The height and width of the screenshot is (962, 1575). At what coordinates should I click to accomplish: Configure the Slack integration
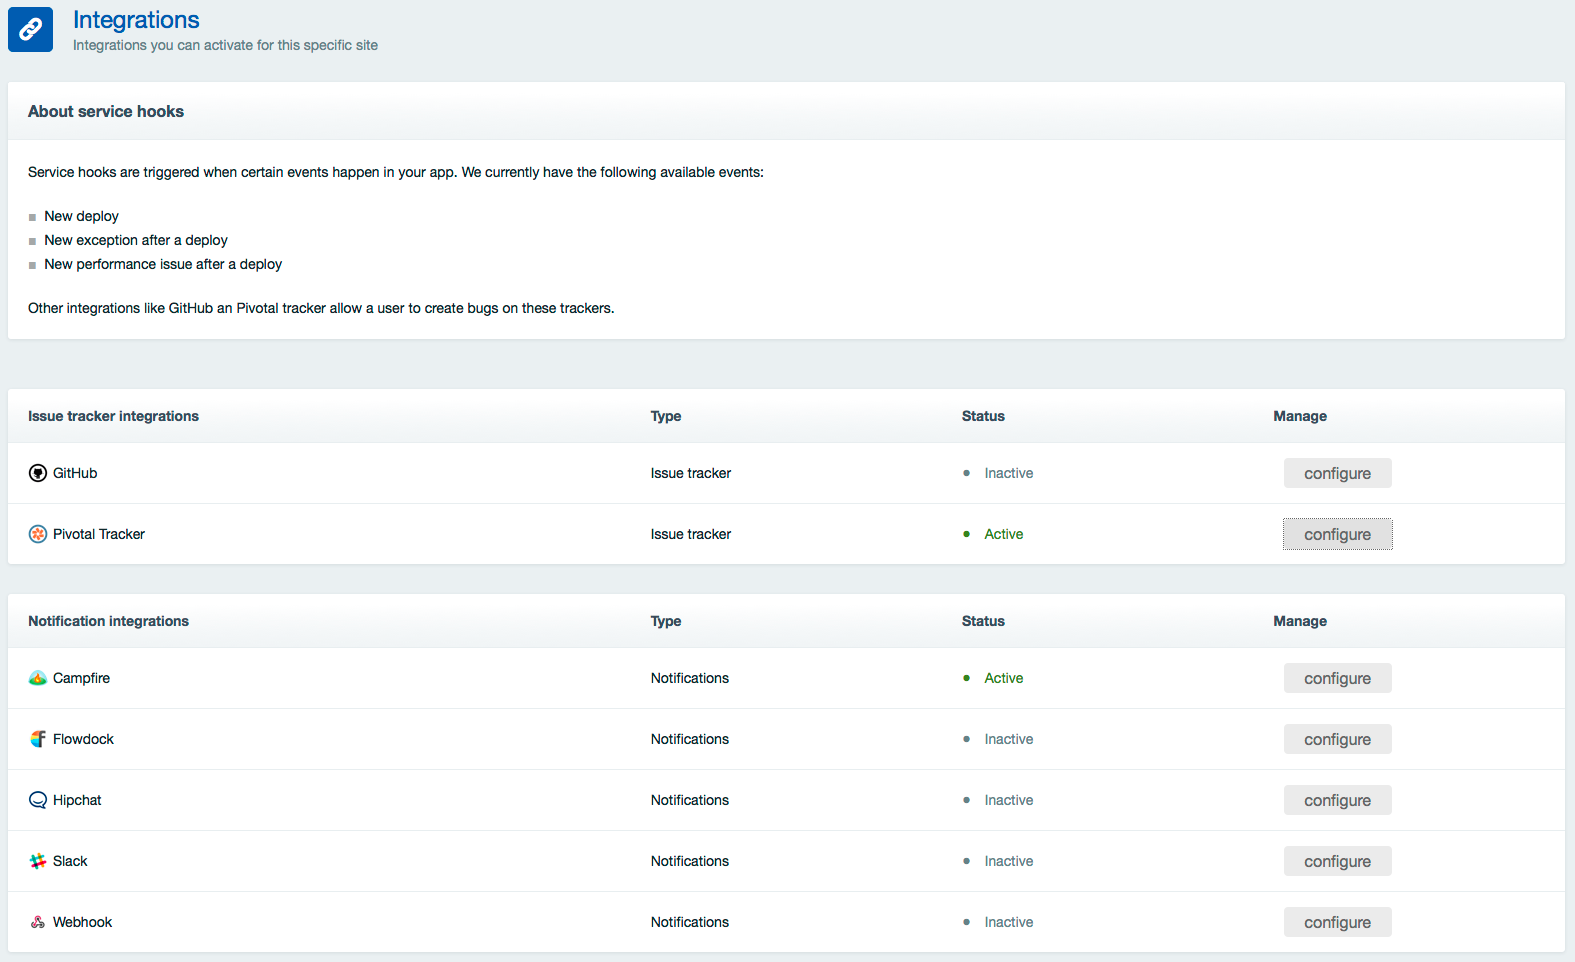[x=1337, y=861]
